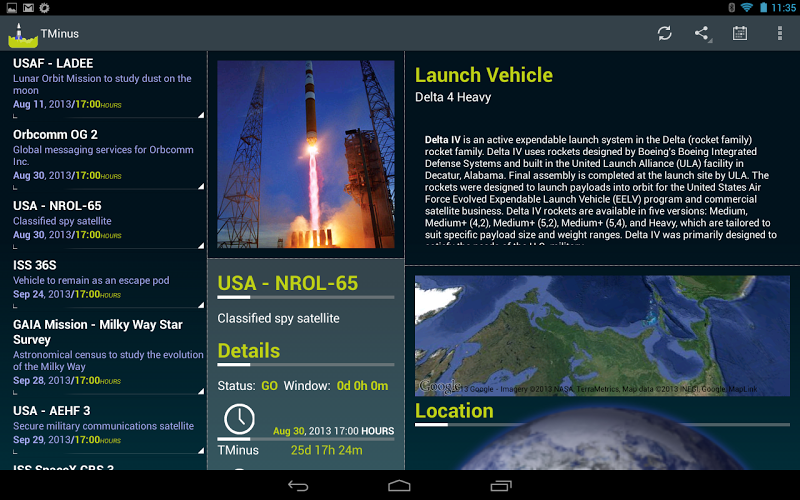The image size is (800, 500).
Task: Expand the USAF - LADEE corner triangle
Action: tap(201, 115)
